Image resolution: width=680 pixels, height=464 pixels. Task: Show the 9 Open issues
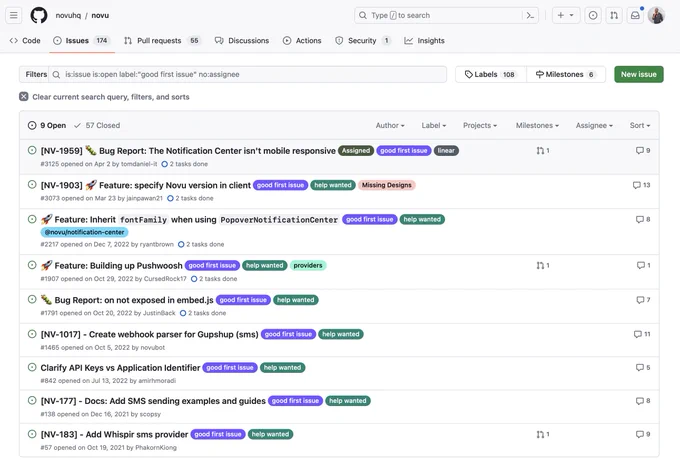pyautogui.click(x=47, y=125)
